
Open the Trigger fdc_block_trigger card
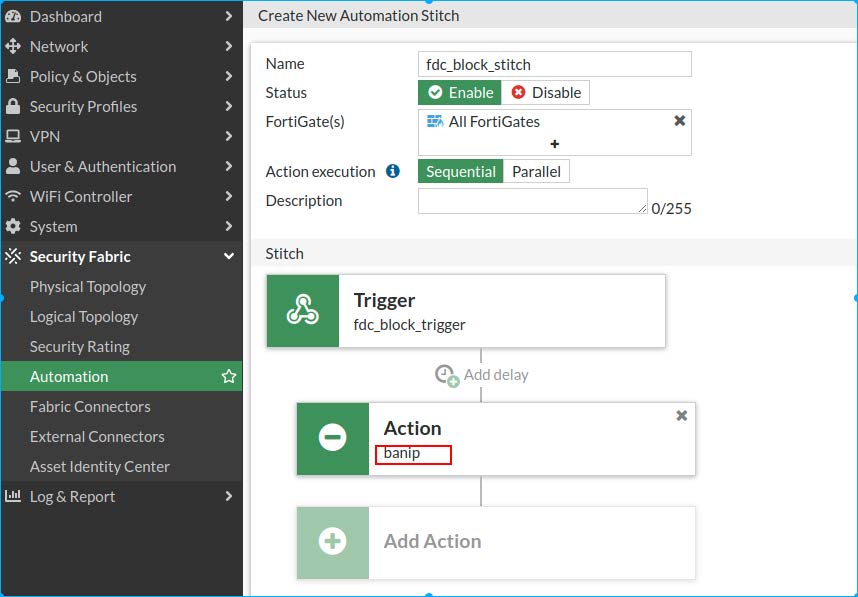tap(466, 311)
